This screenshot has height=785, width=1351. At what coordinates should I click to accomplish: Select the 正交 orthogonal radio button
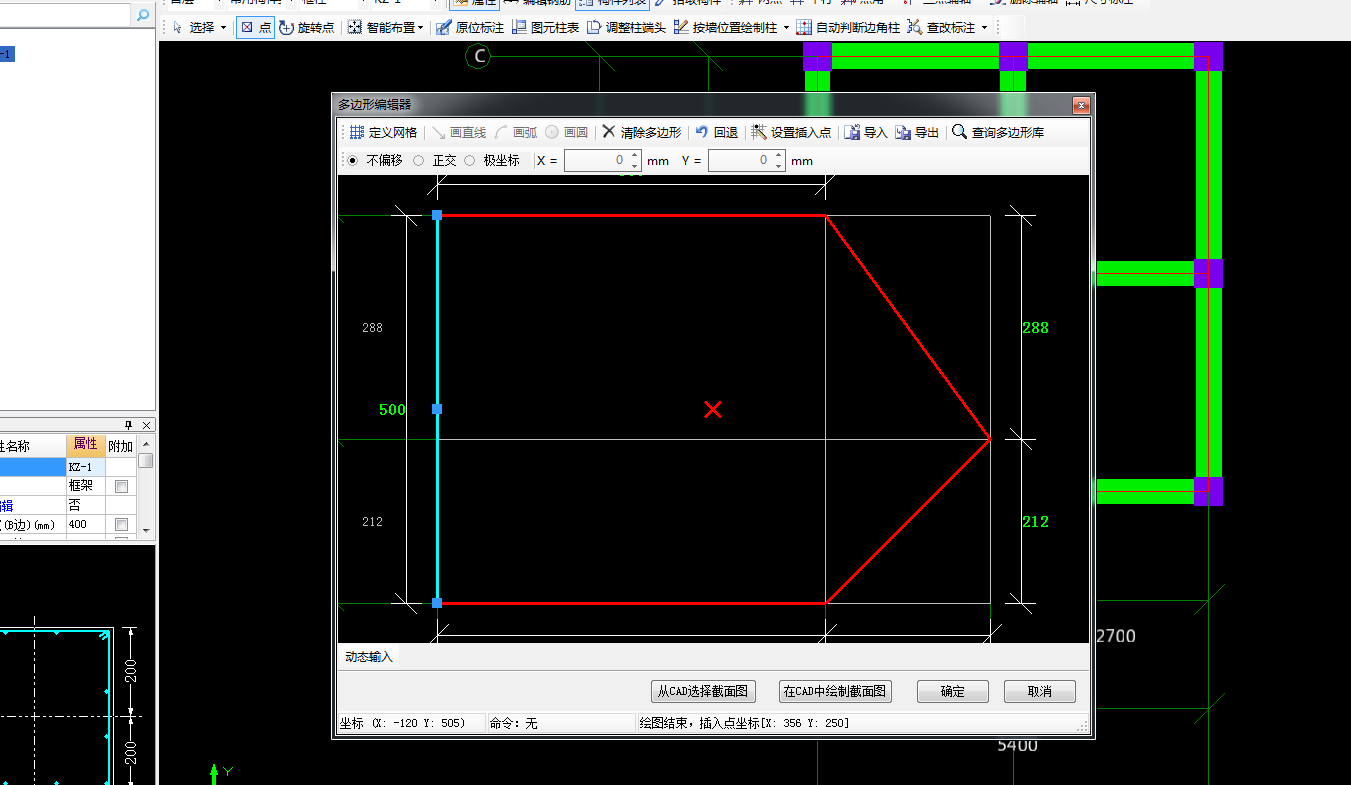coord(419,160)
